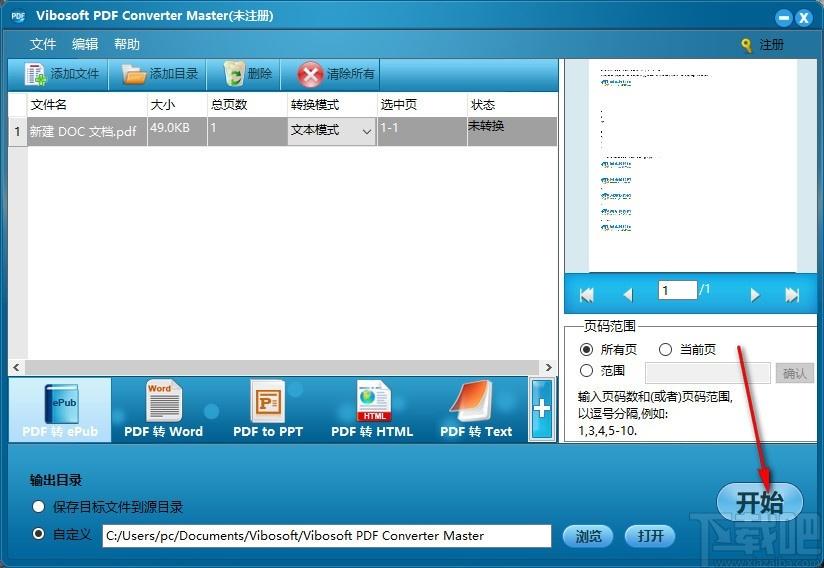Select PDF 转 ePub conversion

60,410
